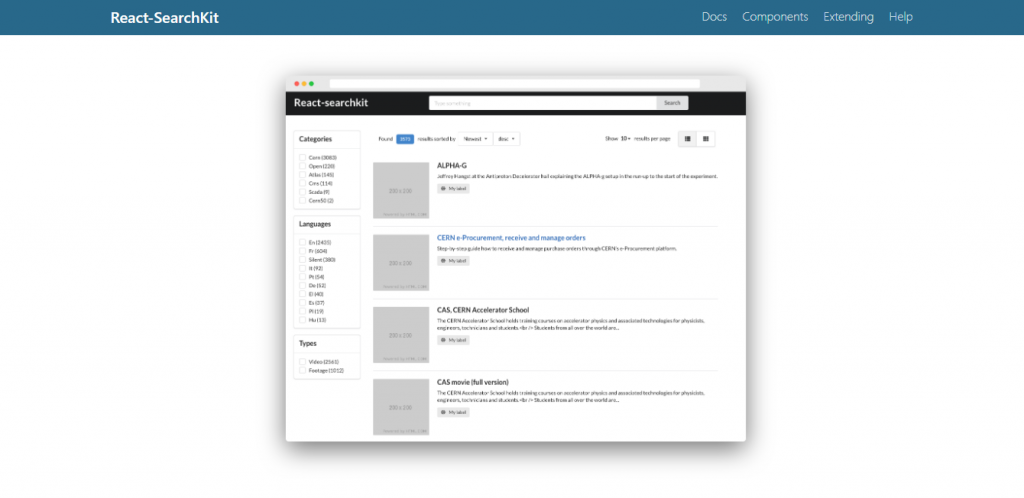Click the yellow dot in the mock browser window

pyautogui.click(x=304, y=84)
